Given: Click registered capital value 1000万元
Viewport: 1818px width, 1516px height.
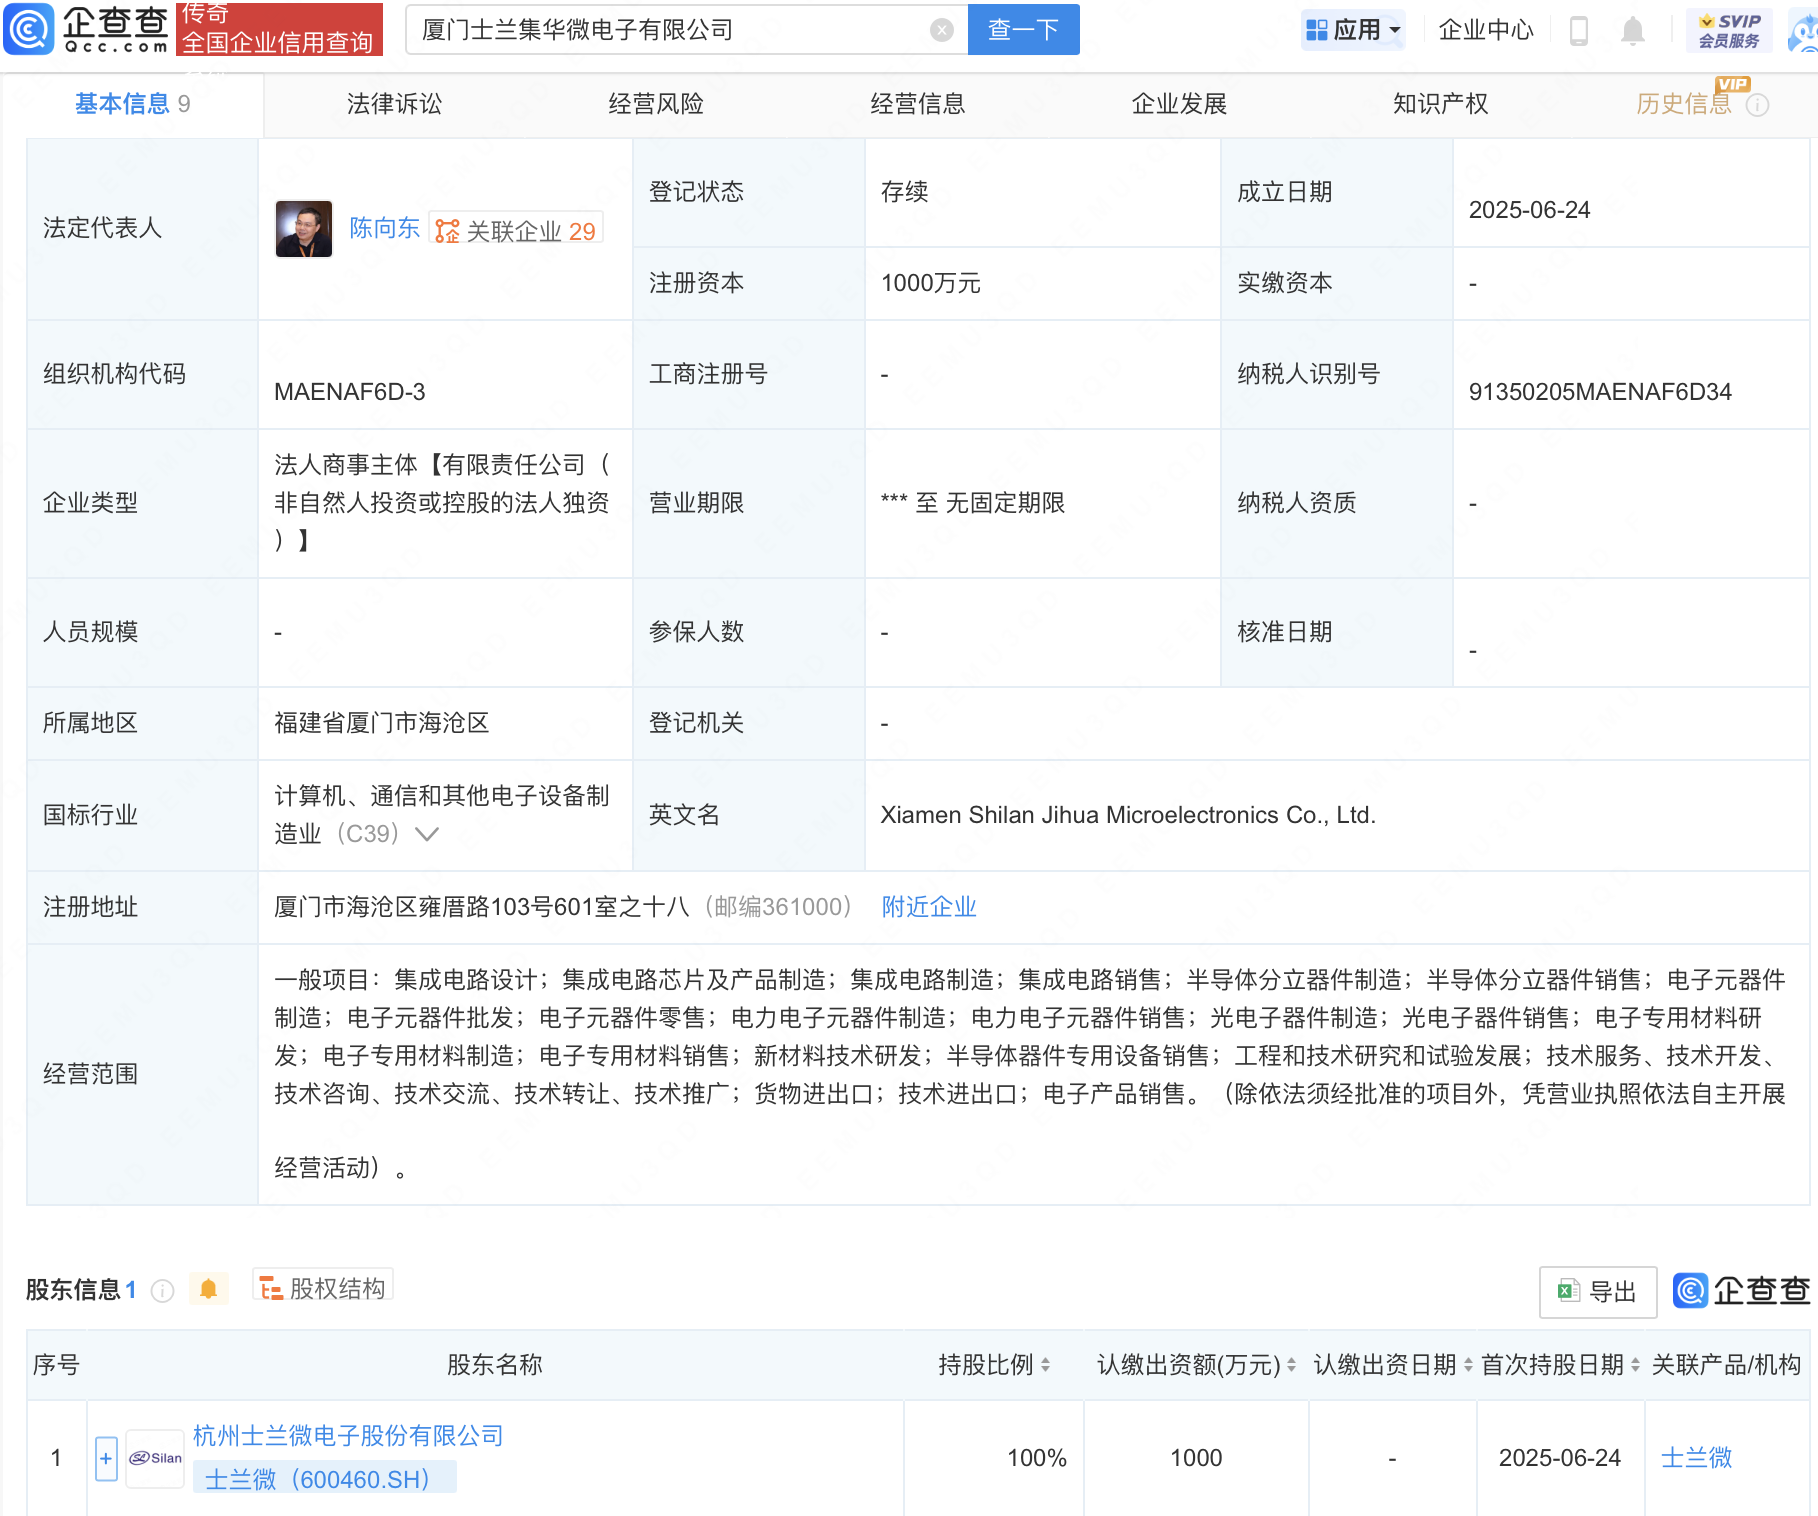Looking at the screenshot, I should click(930, 283).
